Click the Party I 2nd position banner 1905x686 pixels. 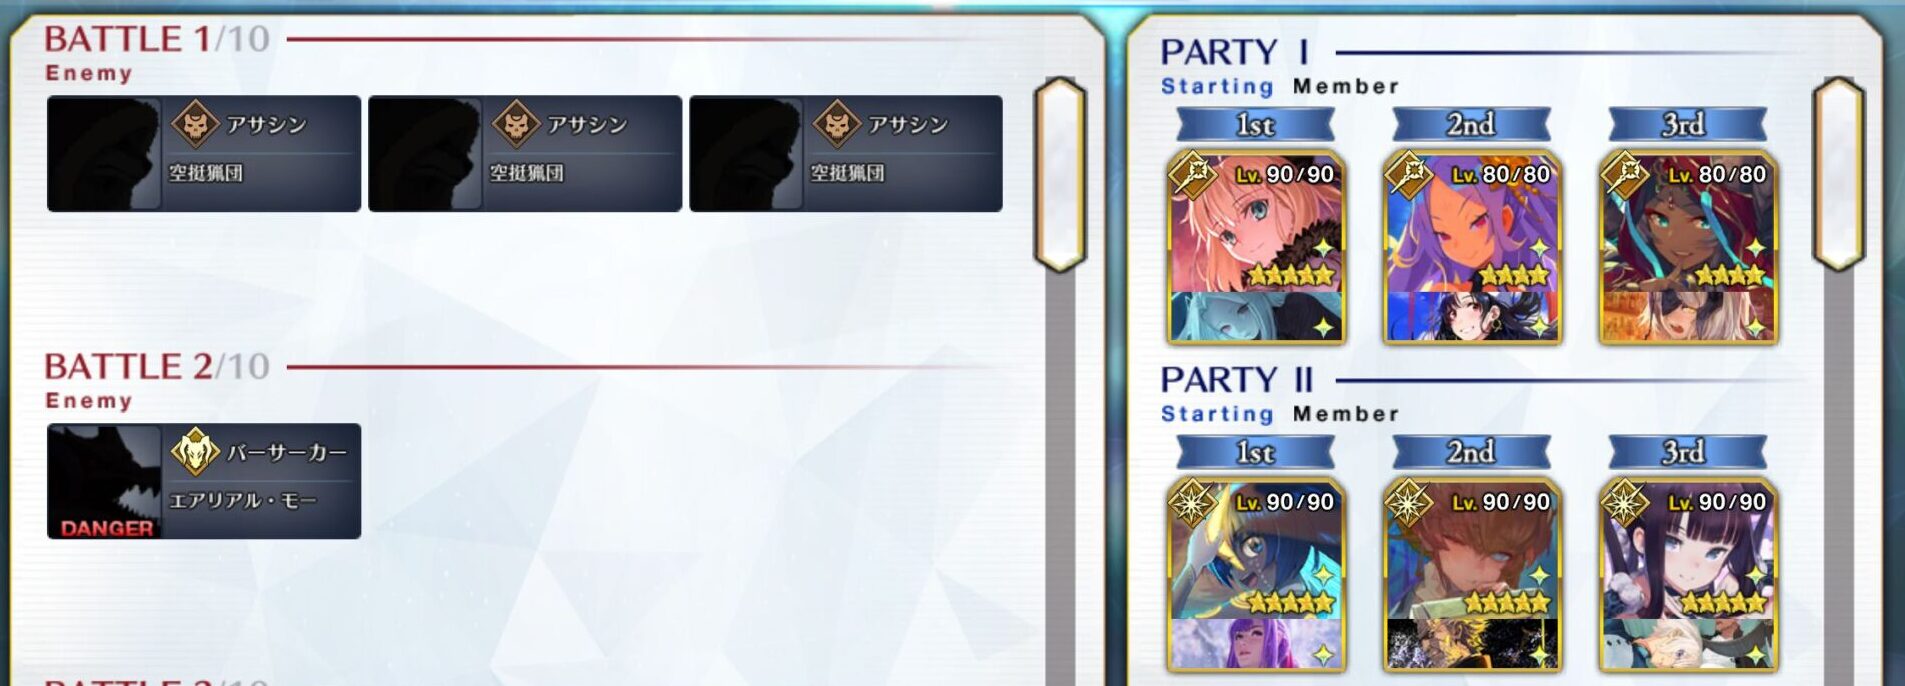1471,125
